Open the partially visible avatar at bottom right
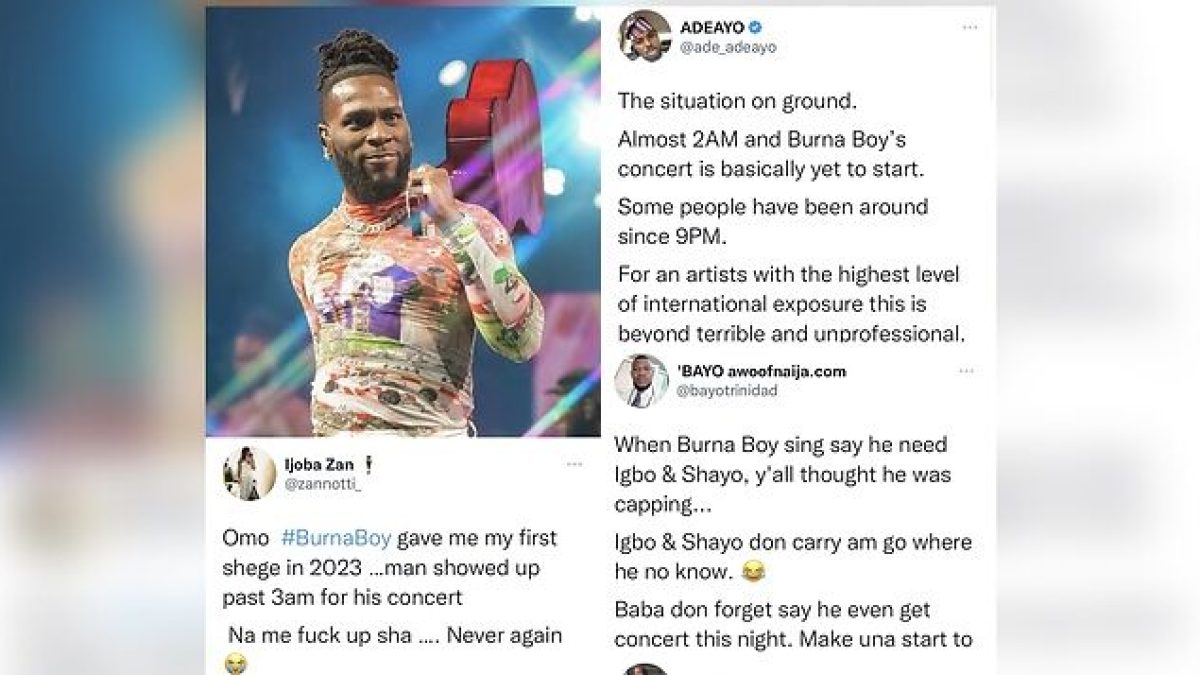Screen dimensions: 1200x675 coord(645,668)
